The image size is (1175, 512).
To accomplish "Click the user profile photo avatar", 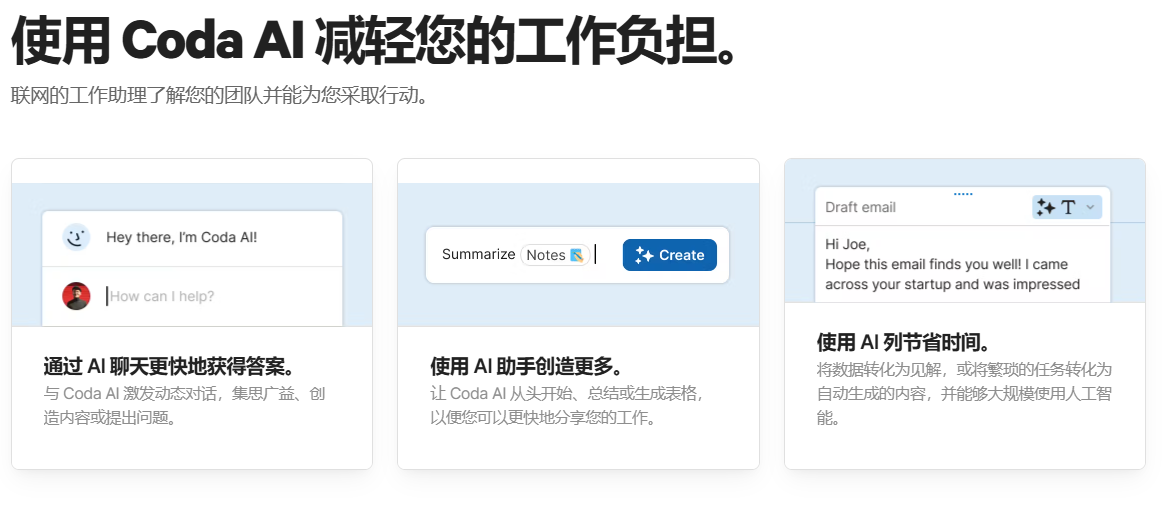I will point(76,296).
